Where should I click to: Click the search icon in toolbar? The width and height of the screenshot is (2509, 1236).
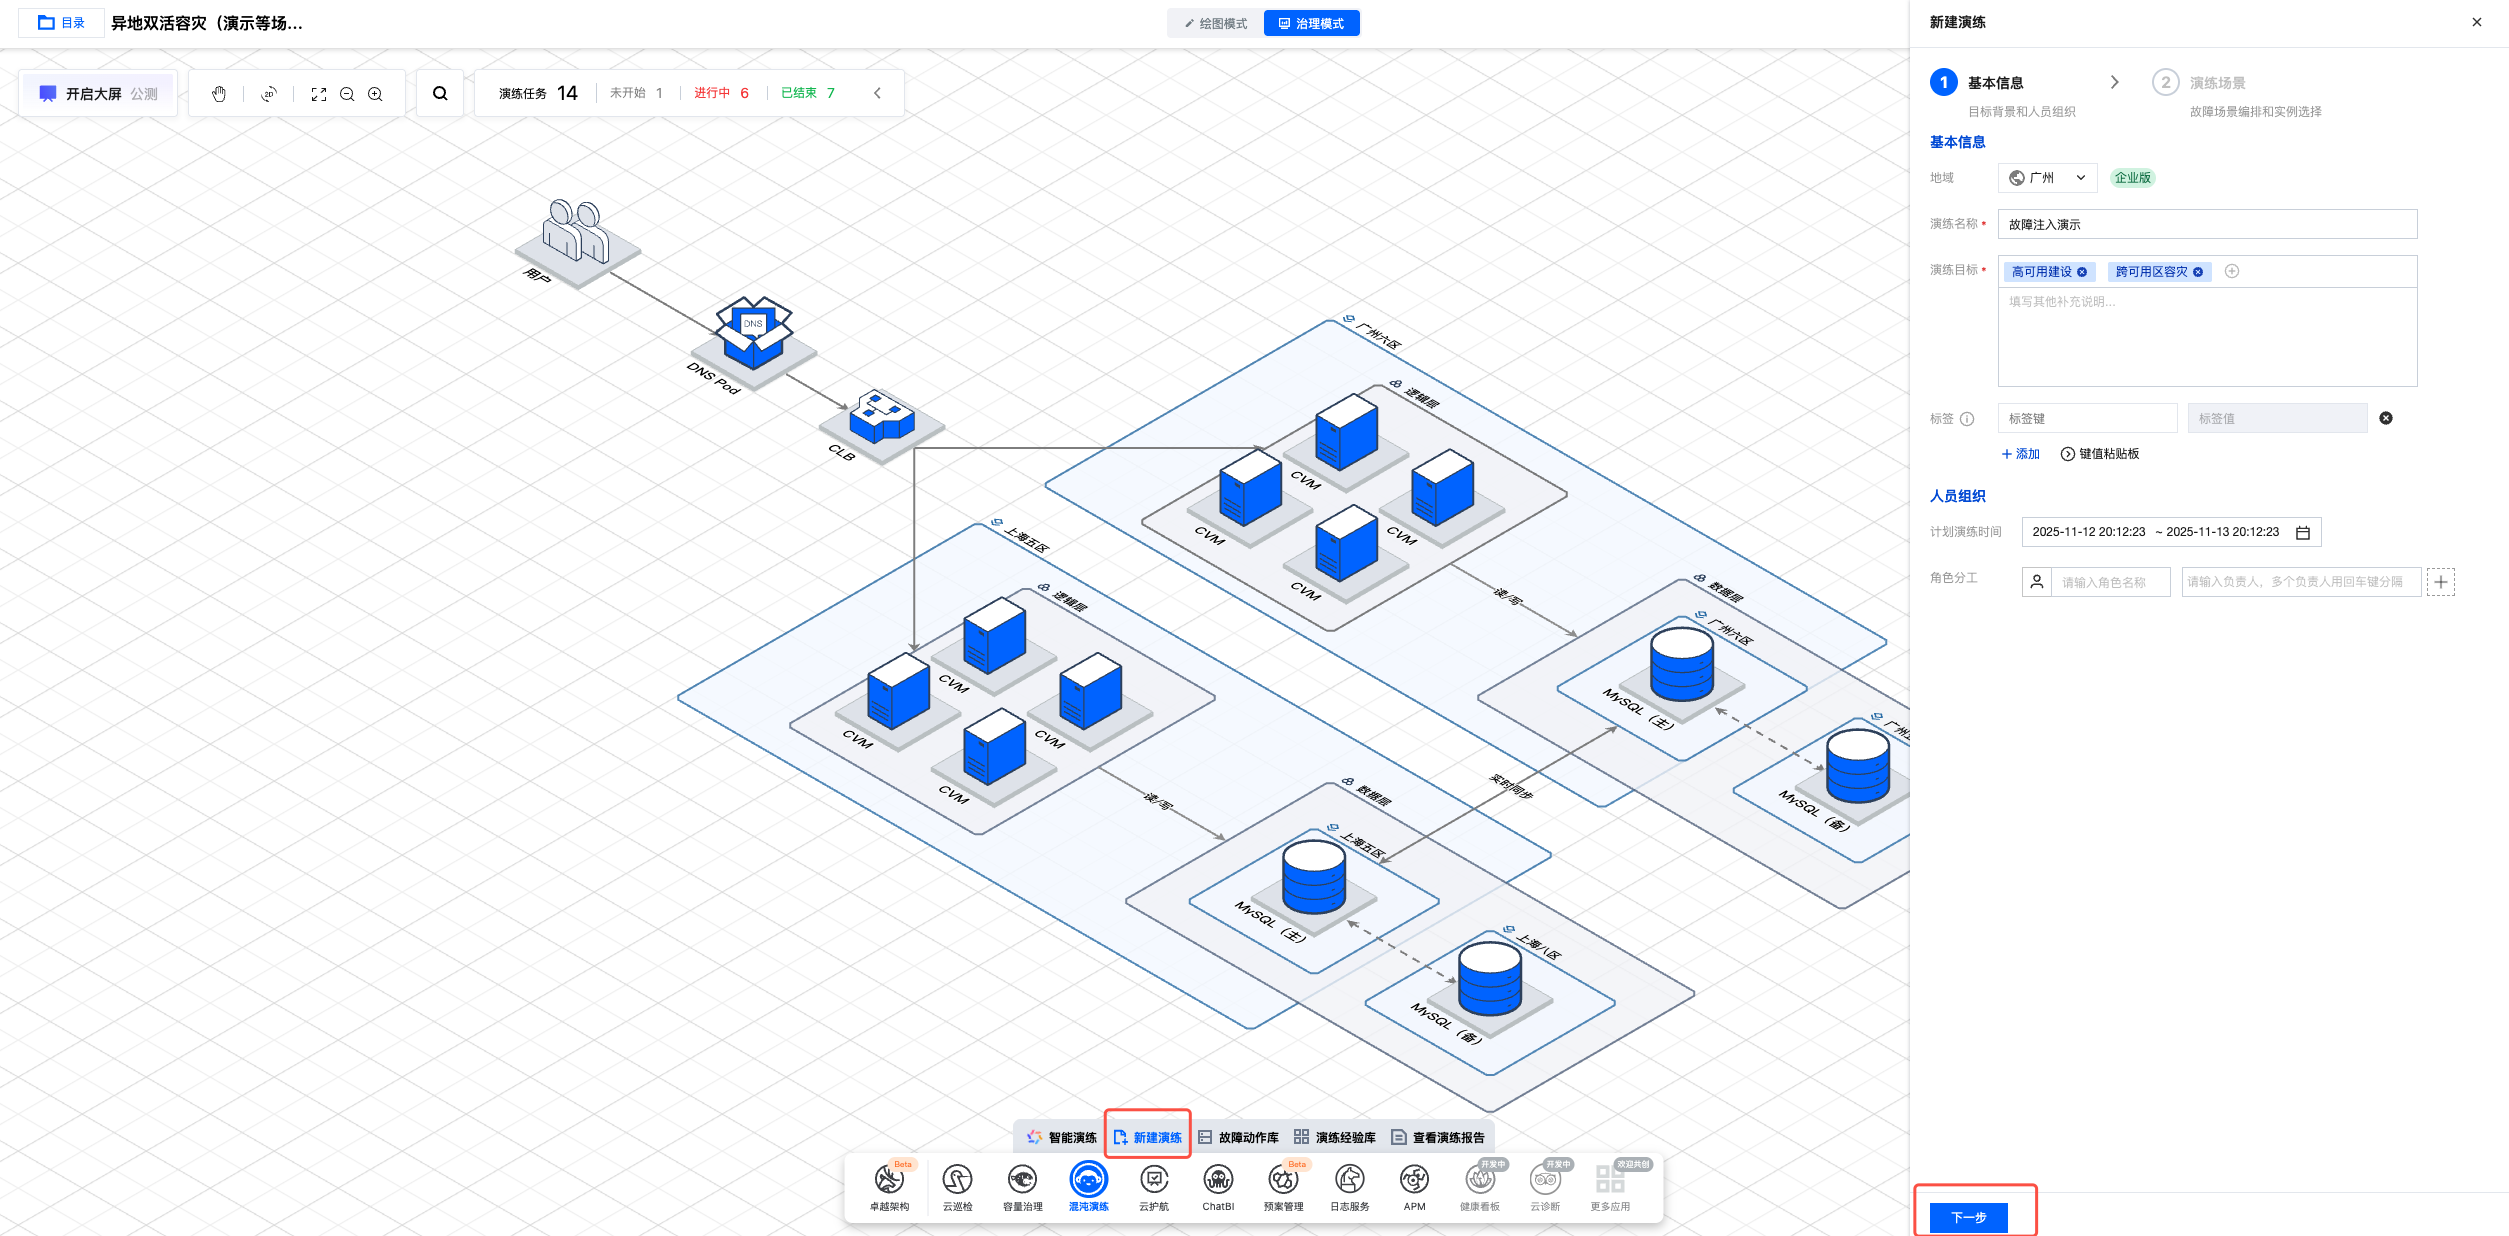(440, 94)
